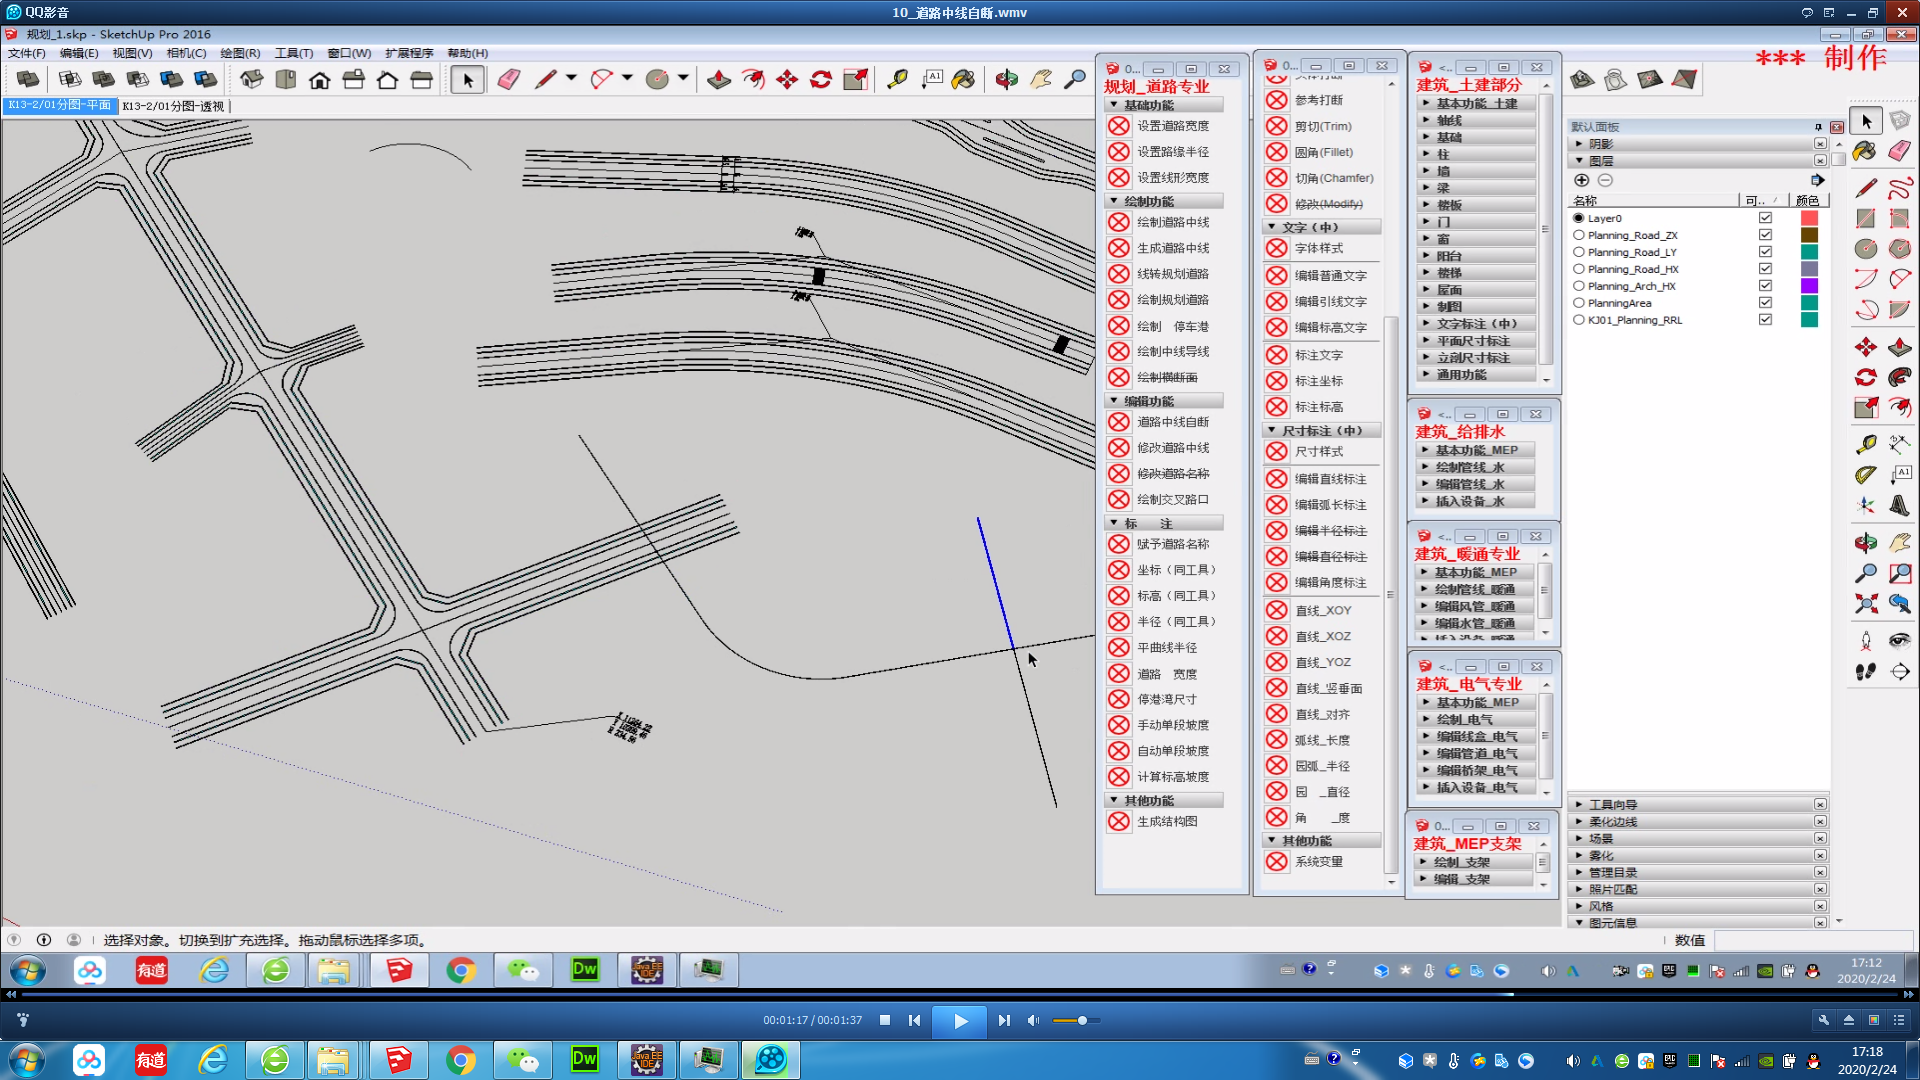1920x1080 pixels.
Task: Toggle visibility of PlanningArea layer
Action: (1765, 303)
